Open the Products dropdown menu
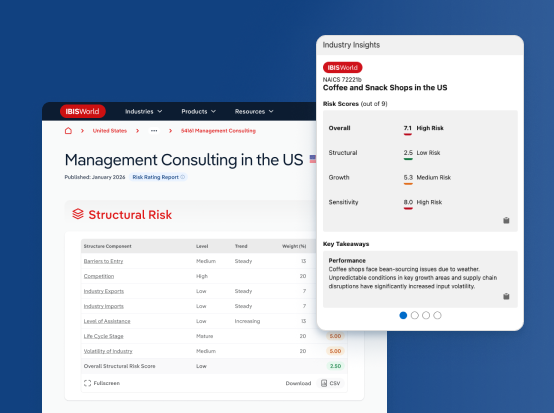554x413 pixels. 198,111
